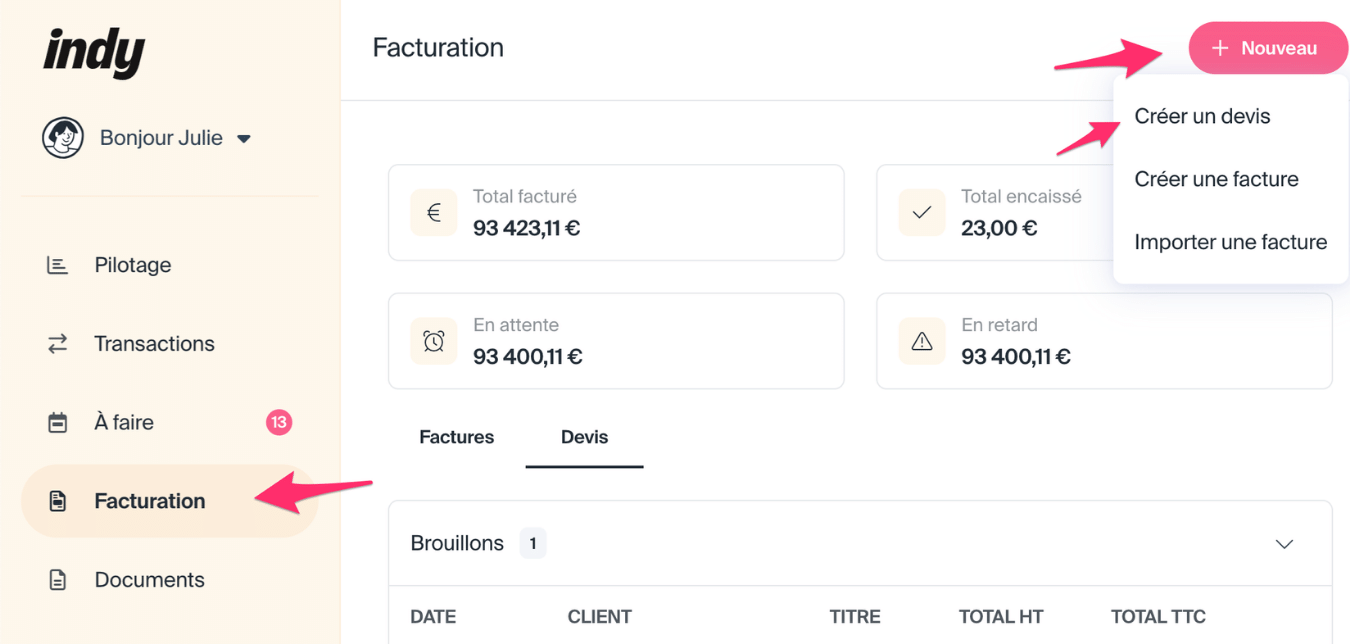The height and width of the screenshot is (644, 1350).
Task: Choose Créer un devis
Action: pyautogui.click(x=1202, y=116)
